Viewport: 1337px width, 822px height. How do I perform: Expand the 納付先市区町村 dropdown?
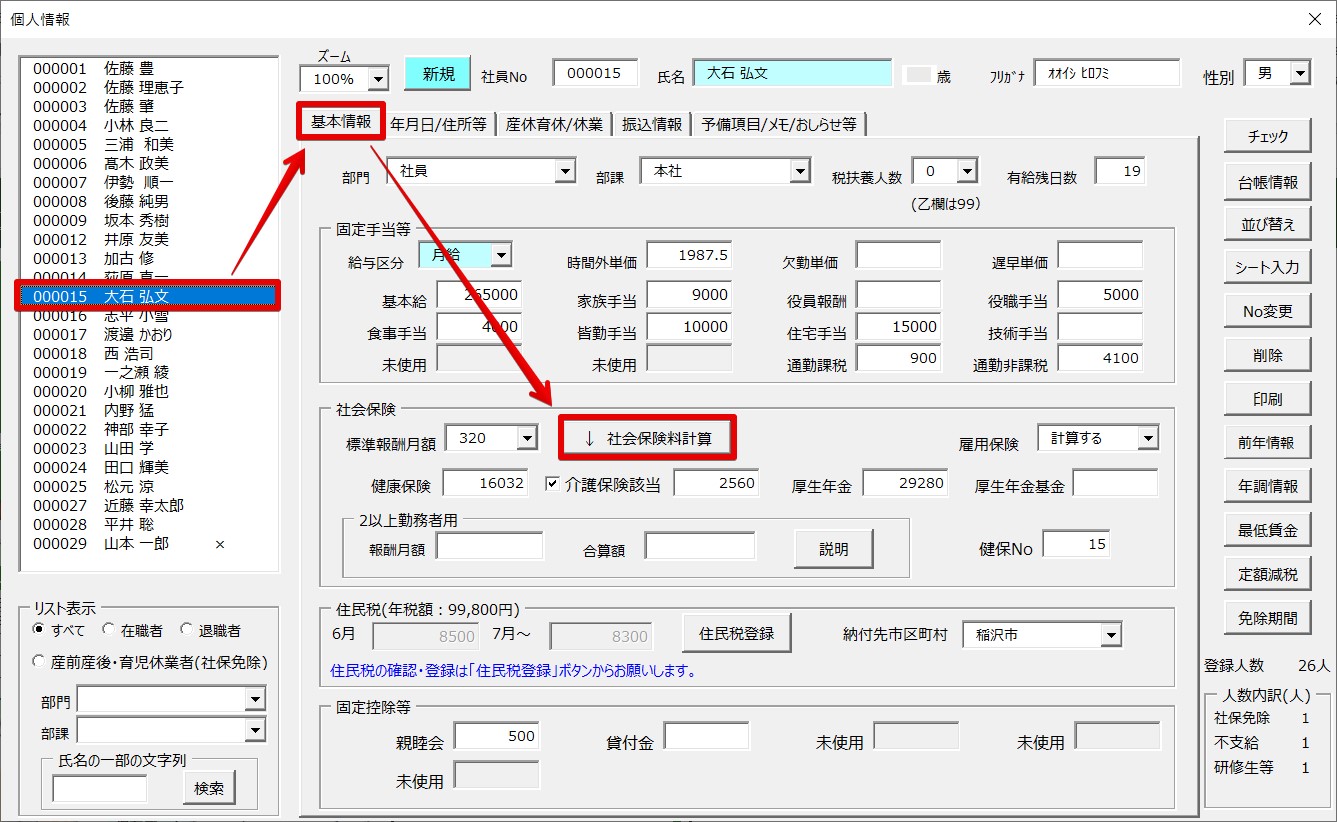[1110, 635]
